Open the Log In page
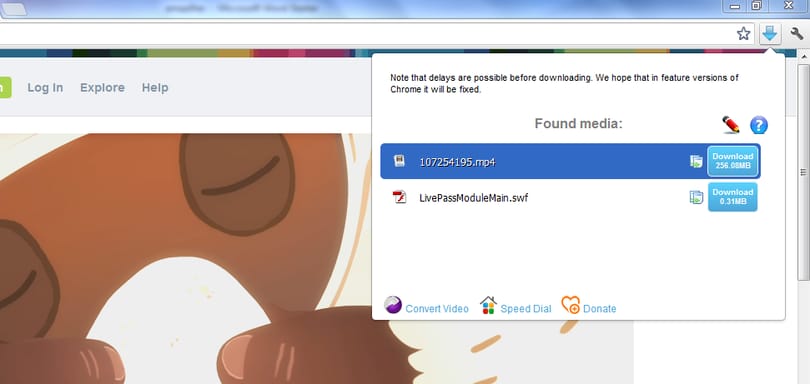This screenshot has width=810, height=384. (45, 88)
